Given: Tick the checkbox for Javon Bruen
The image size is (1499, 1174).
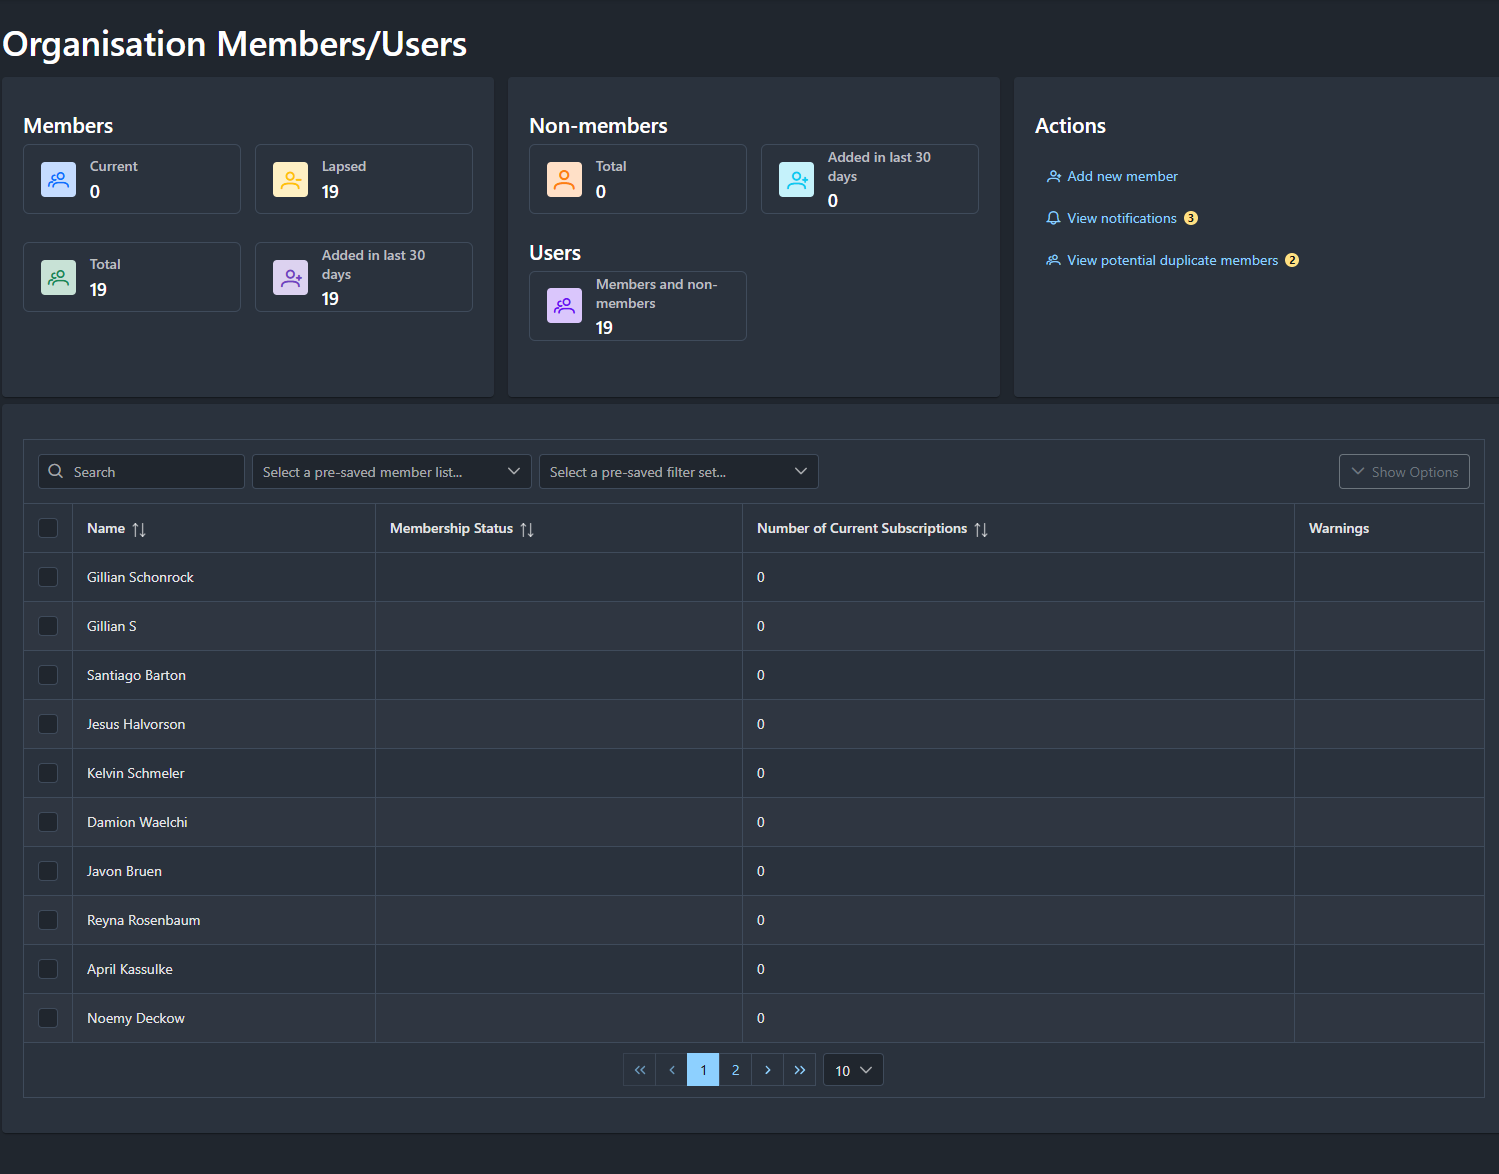Looking at the screenshot, I should click(48, 871).
